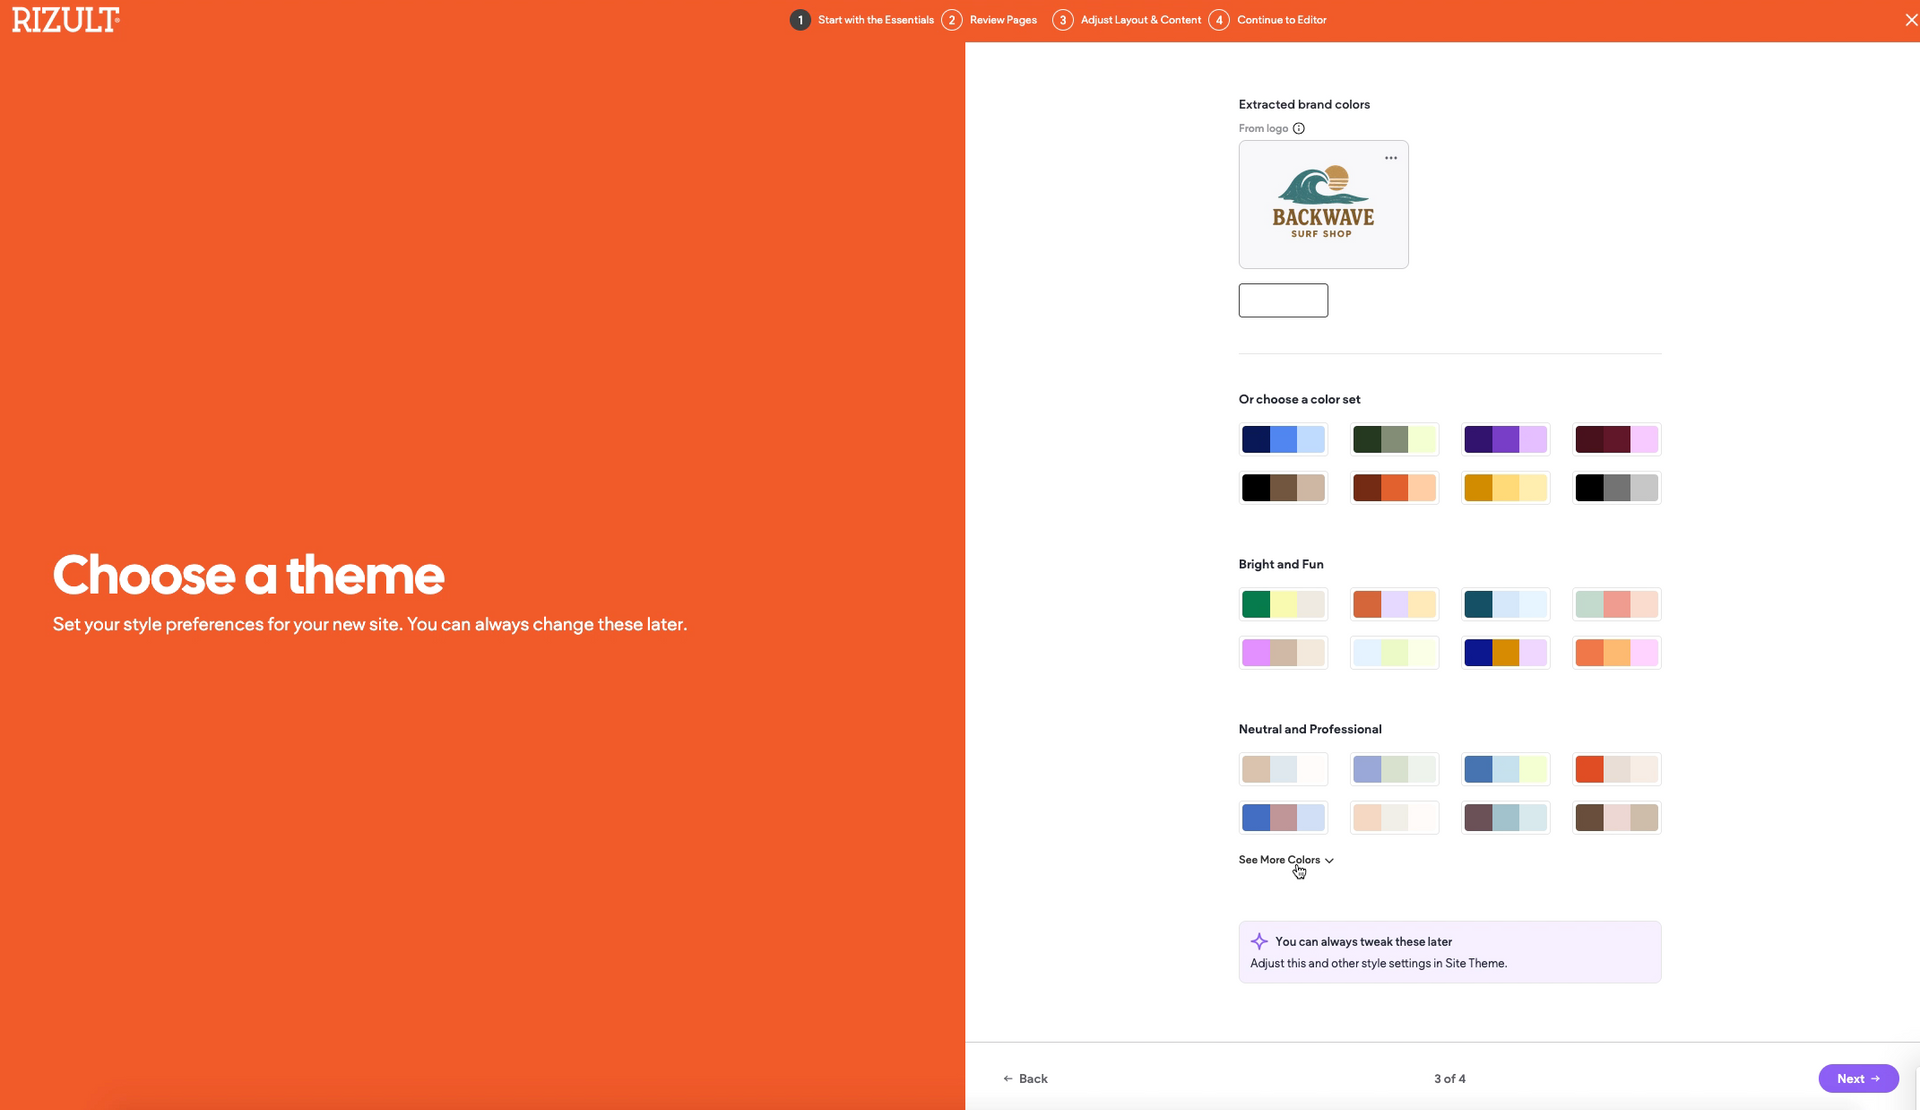Pick the purple violet color set
This screenshot has height=1110, width=1920.
[1505, 439]
